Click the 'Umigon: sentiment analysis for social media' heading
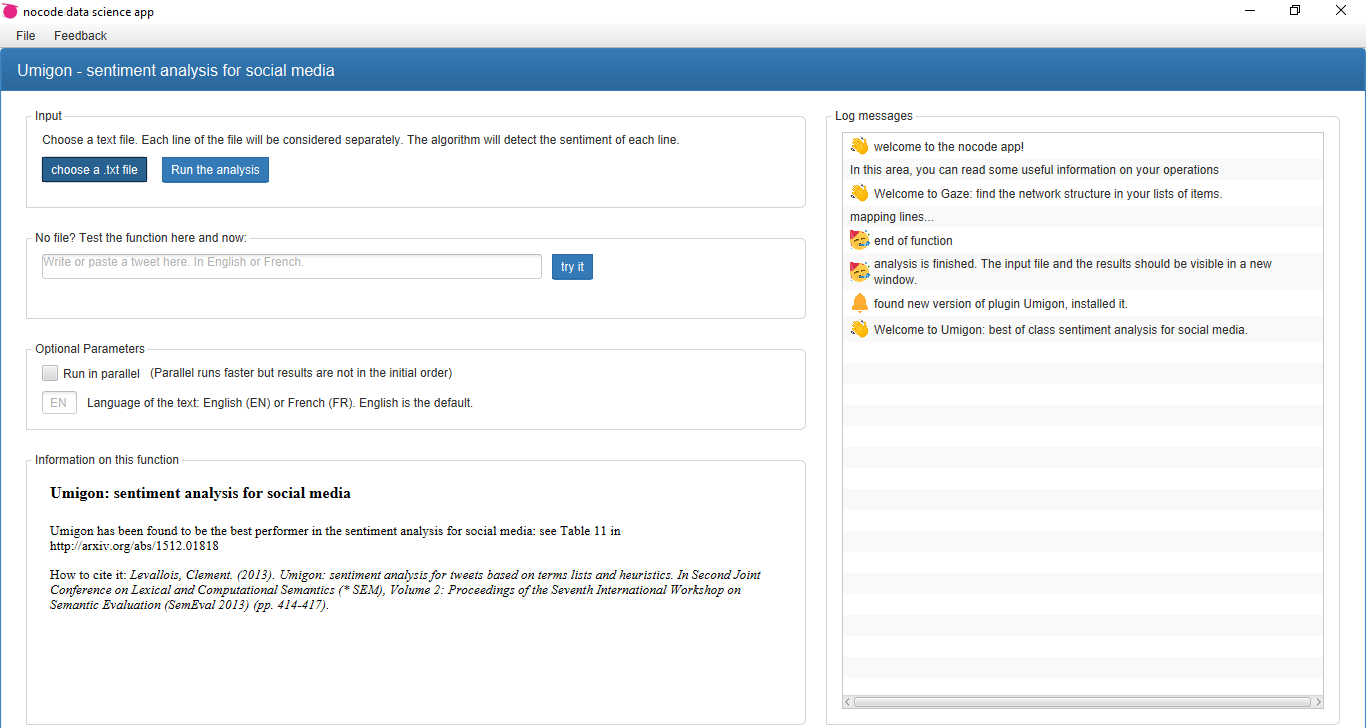Viewport: 1366px width, 728px height. tap(200, 493)
